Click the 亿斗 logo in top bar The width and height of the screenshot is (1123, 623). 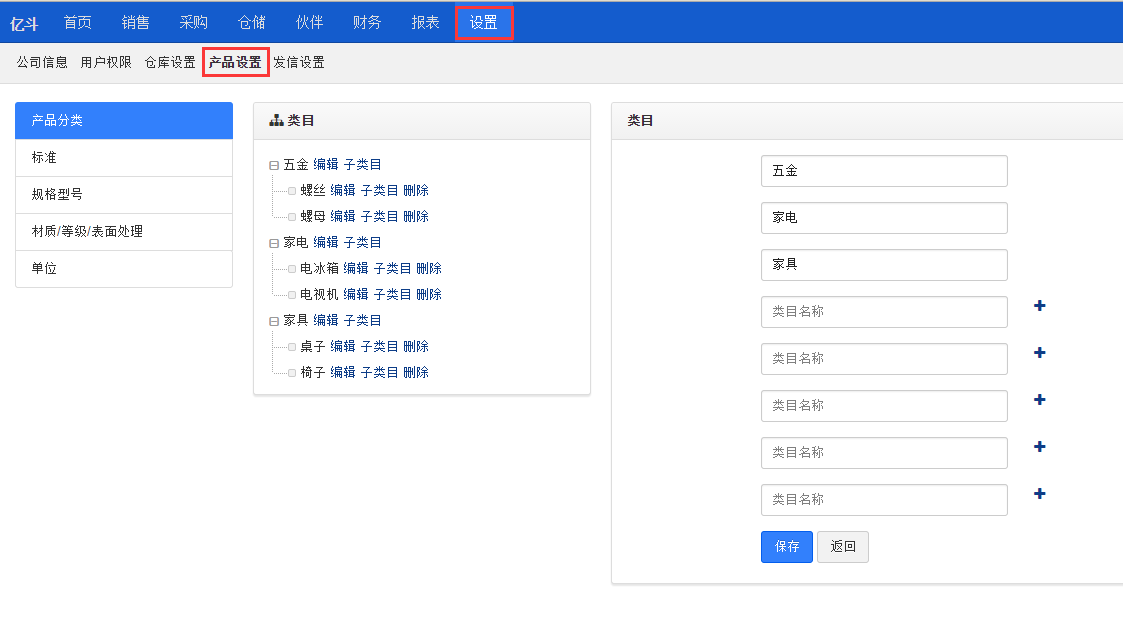pos(24,23)
